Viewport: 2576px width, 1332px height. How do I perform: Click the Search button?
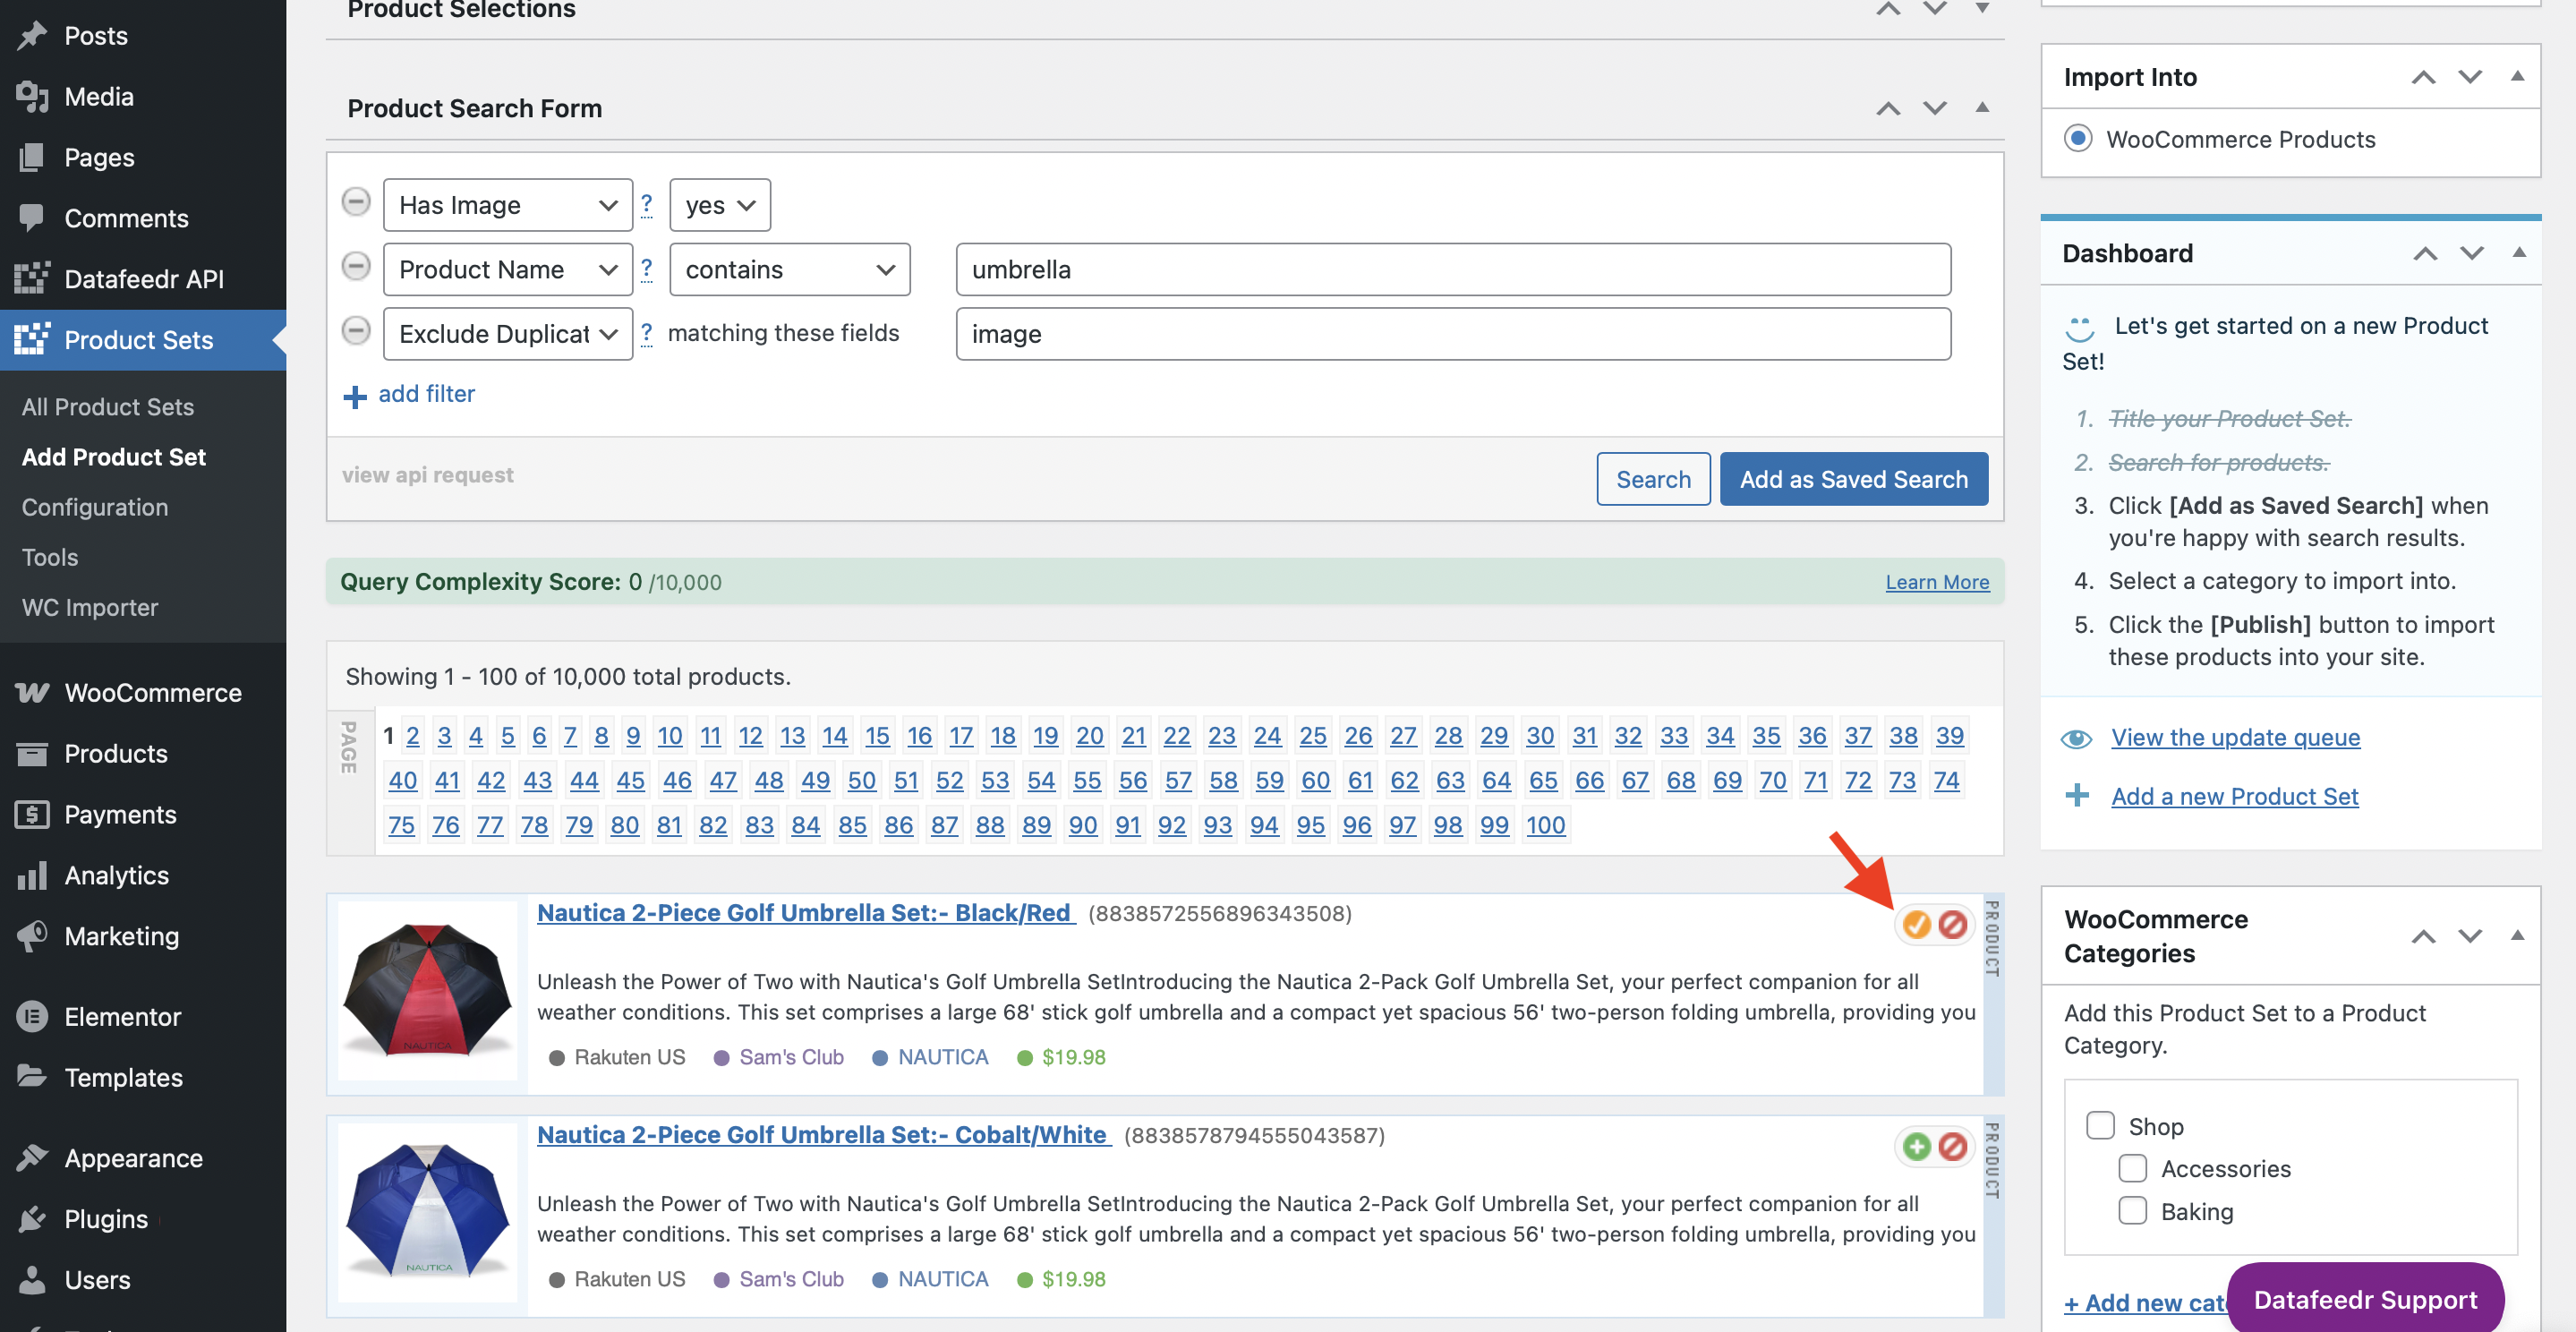coord(1653,479)
